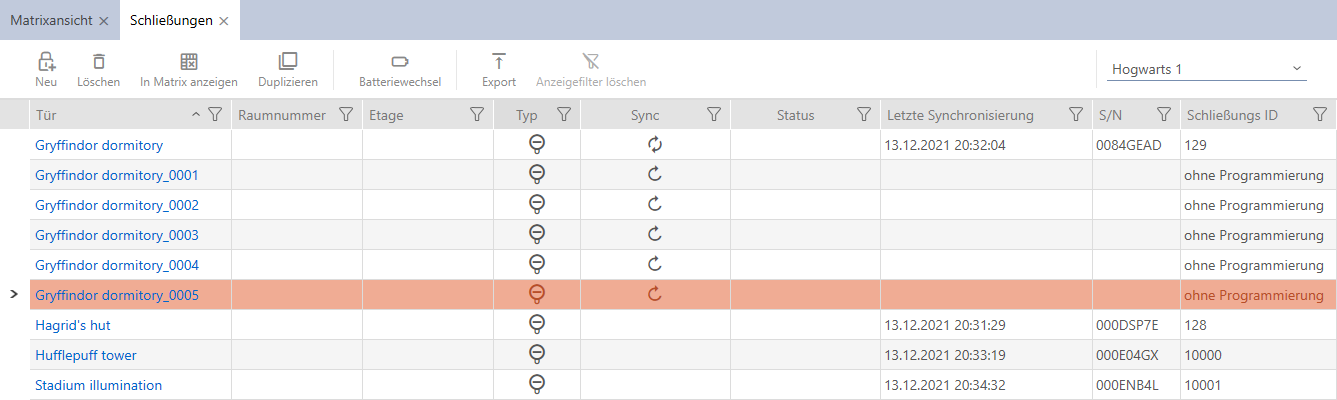Open the Schließungs ID column filter
The height and width of the screenshot is (400, 1337).
(x=1319, y=115)
